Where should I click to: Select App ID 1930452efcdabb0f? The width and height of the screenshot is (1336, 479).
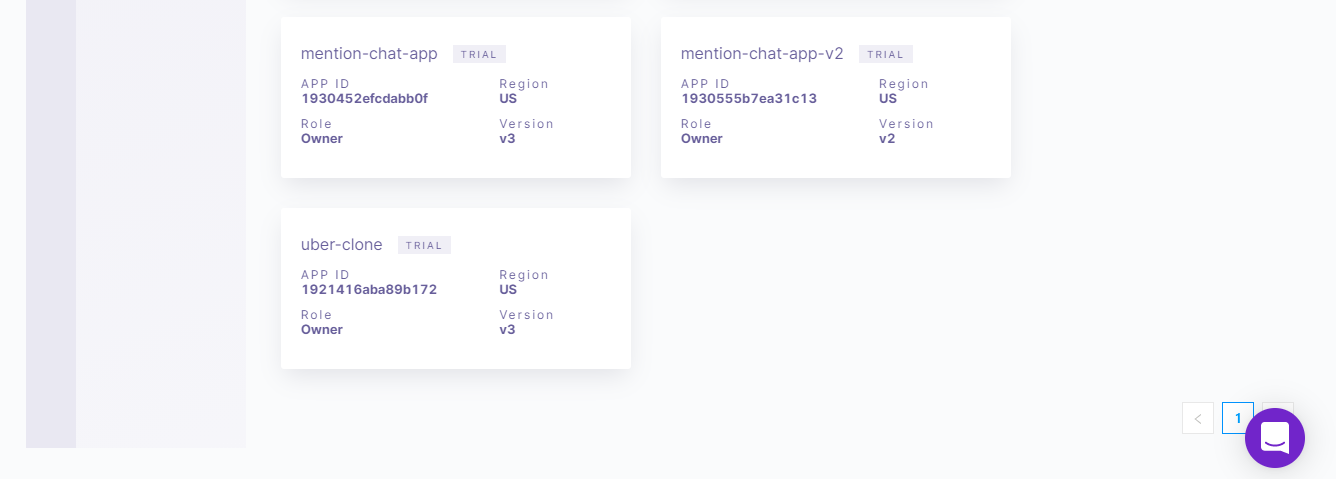pos(364,98)
